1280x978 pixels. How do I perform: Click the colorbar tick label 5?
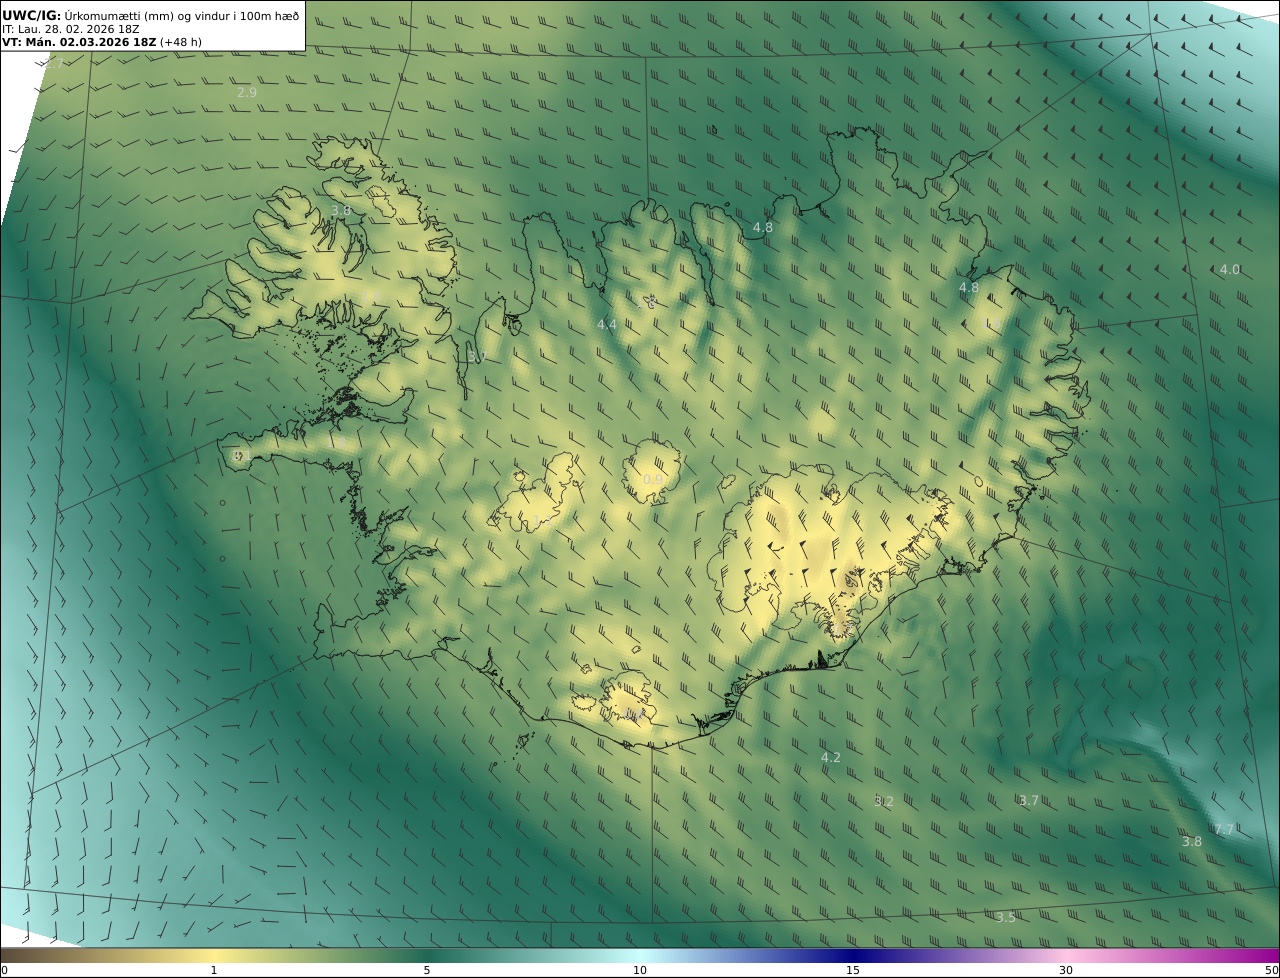[427, 970]
